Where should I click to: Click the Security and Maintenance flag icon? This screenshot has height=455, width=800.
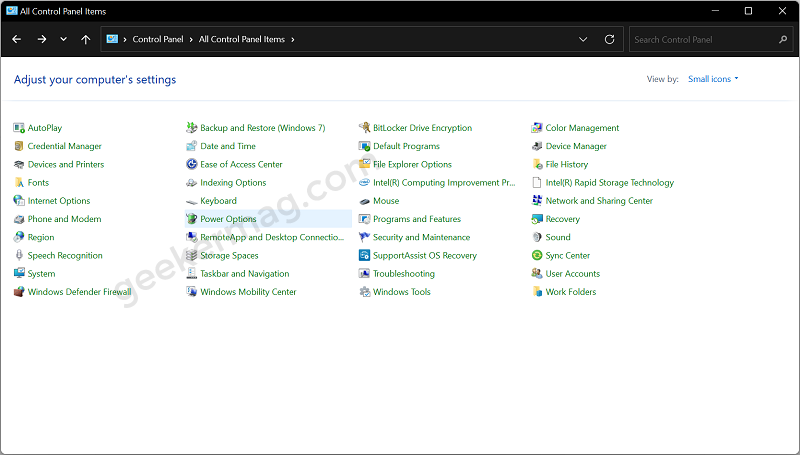point(364,237)
